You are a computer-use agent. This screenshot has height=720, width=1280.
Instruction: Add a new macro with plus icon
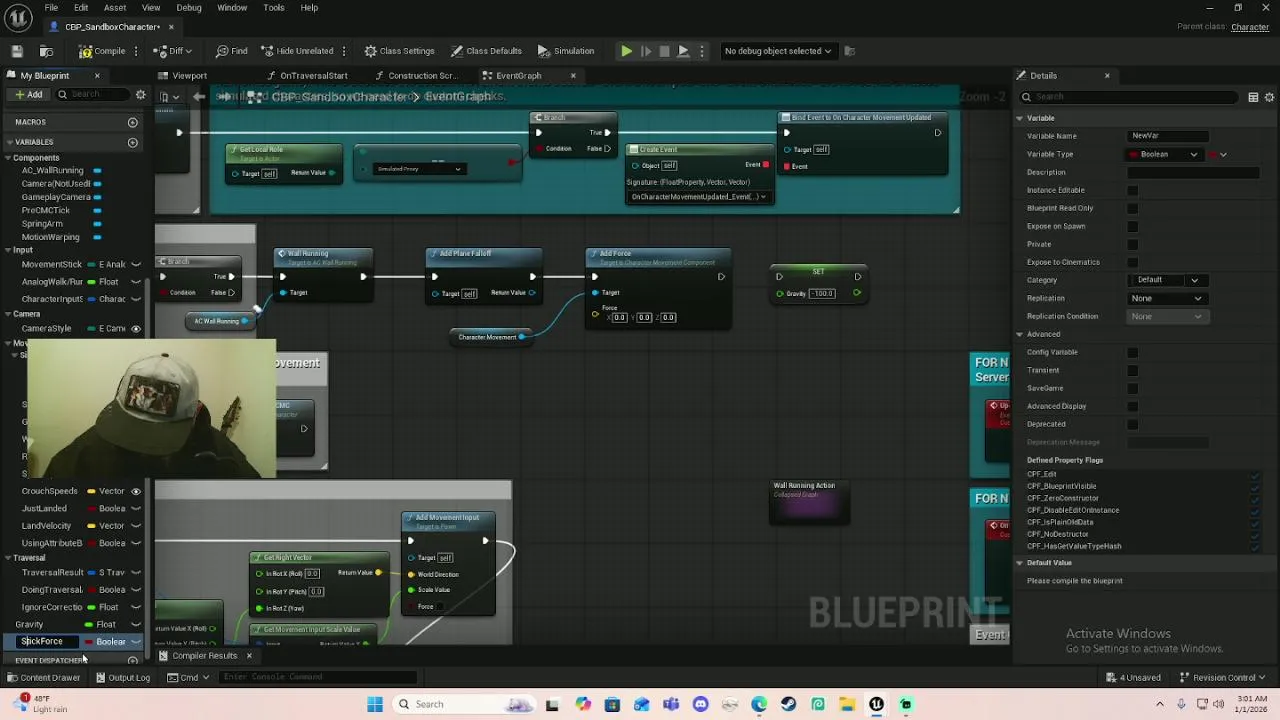point(132,123)
